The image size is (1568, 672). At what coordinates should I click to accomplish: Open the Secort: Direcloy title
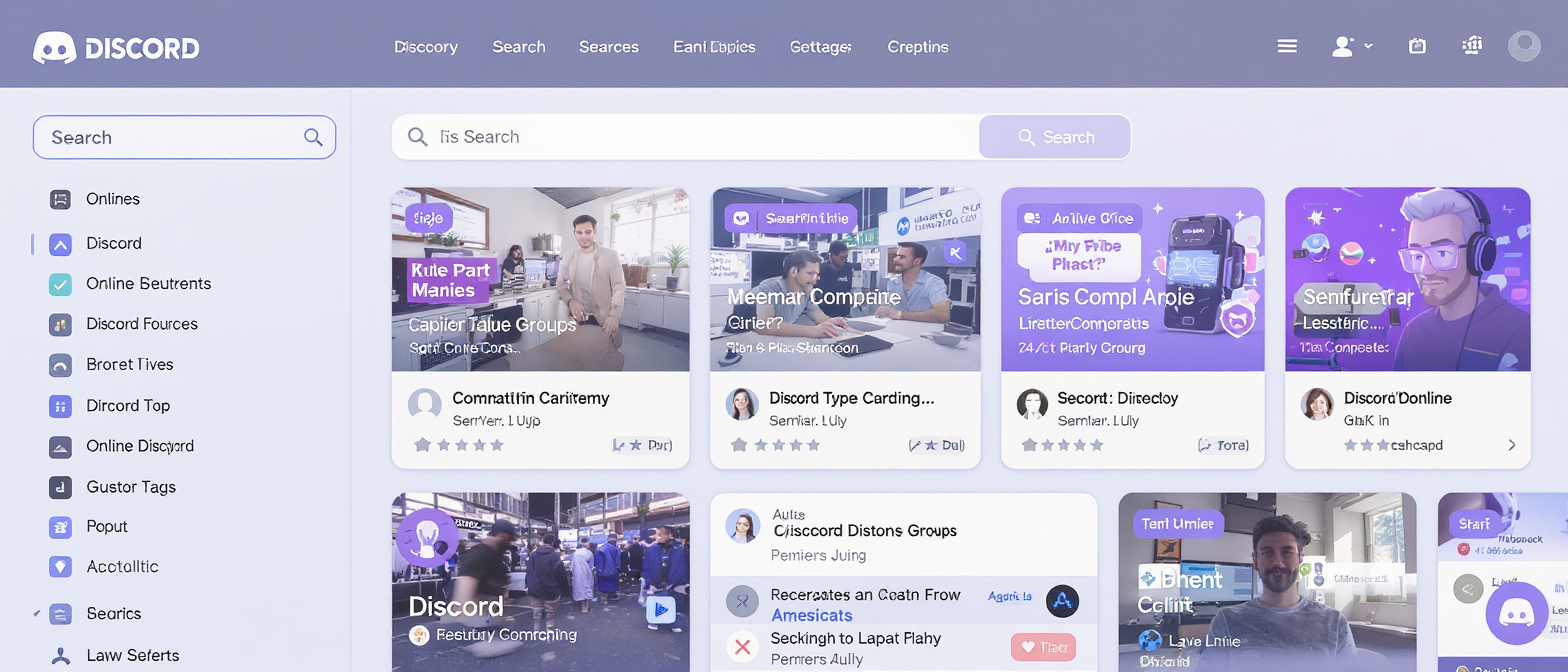[x=1118, y=398]
